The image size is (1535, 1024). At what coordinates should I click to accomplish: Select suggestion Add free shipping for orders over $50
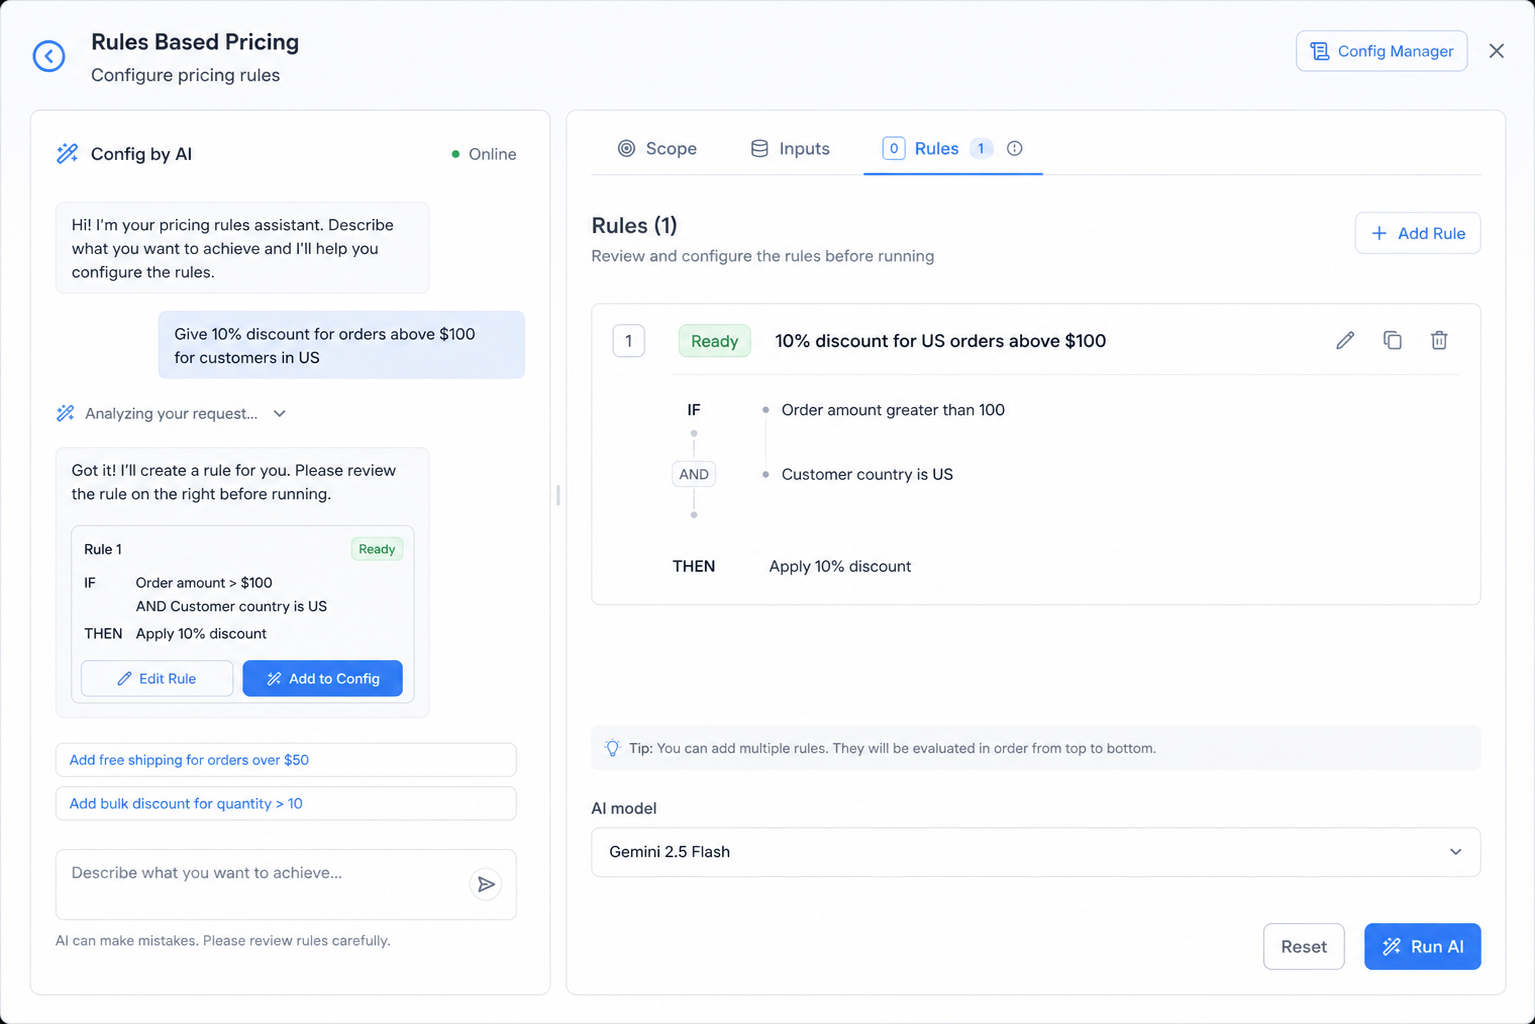[x=286, y=760]
